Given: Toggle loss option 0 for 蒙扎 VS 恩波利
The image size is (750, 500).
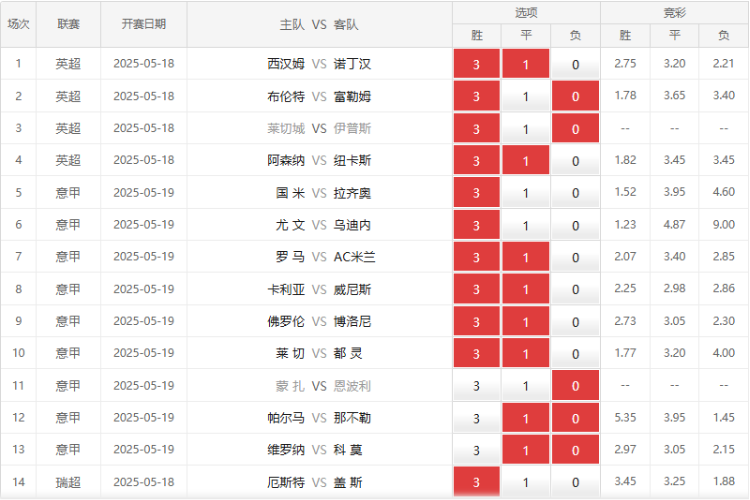Looking at the screenshot, I should pos(575,386).
